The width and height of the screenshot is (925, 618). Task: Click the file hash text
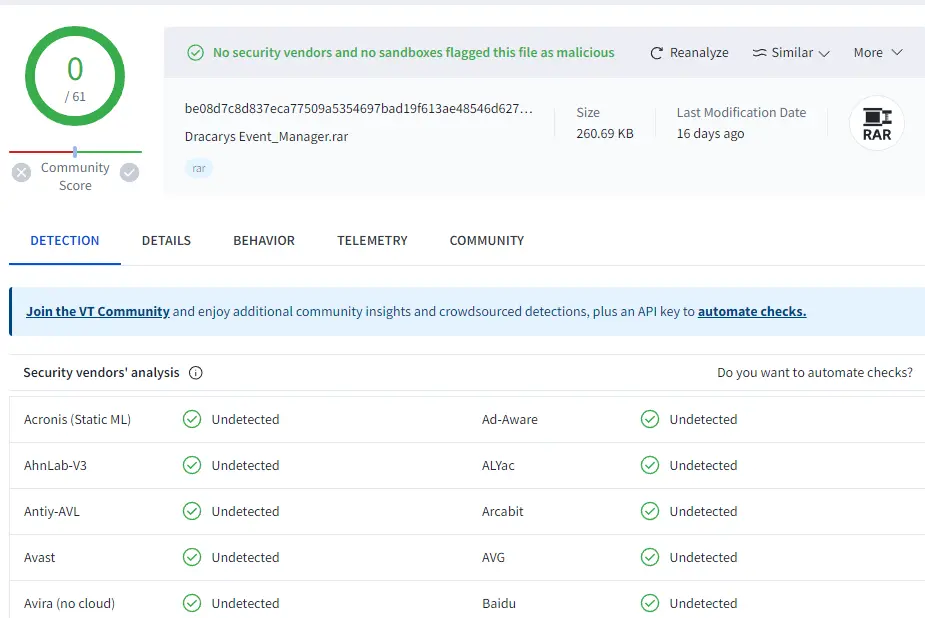tap(359, 109)
